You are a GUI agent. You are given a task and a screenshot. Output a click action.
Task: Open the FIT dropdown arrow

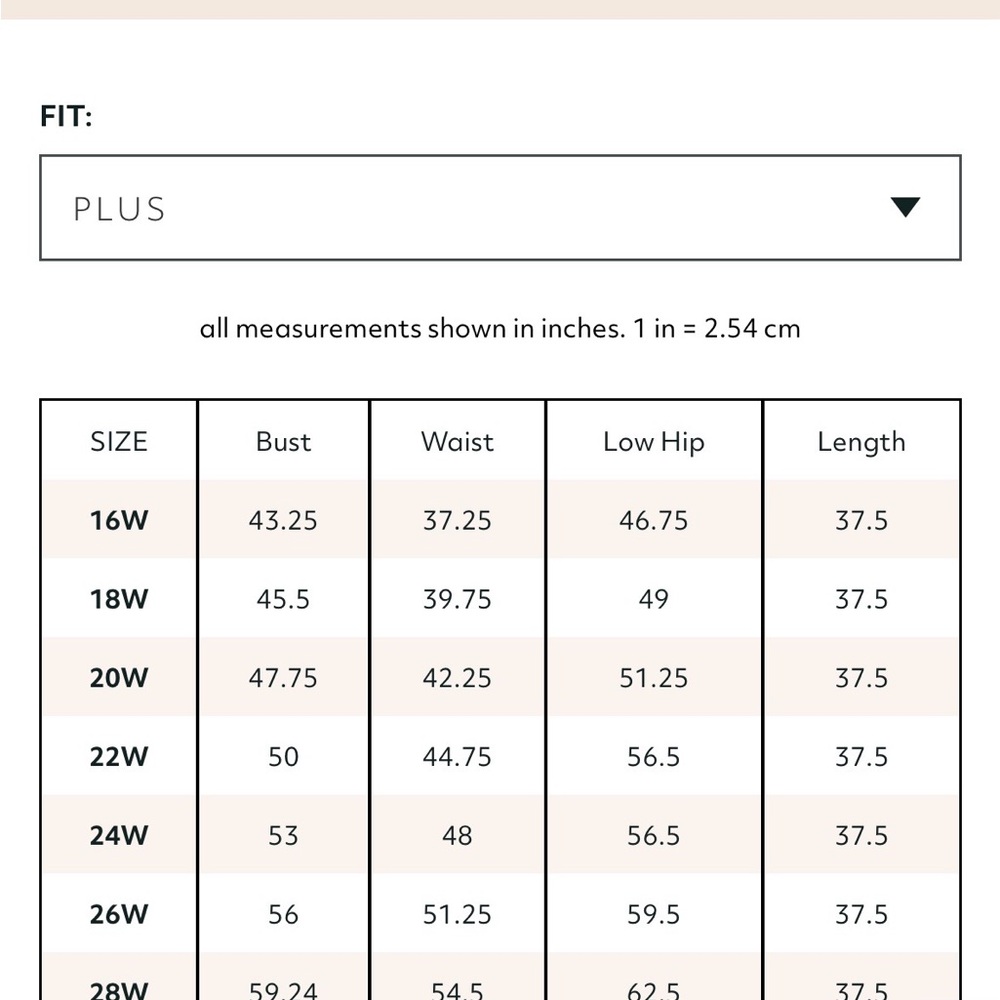(x=905, y=207)
